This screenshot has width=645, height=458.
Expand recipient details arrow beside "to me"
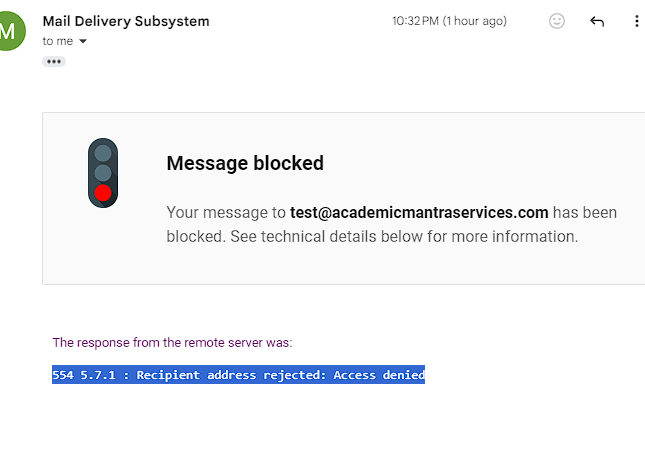point(83,42)
